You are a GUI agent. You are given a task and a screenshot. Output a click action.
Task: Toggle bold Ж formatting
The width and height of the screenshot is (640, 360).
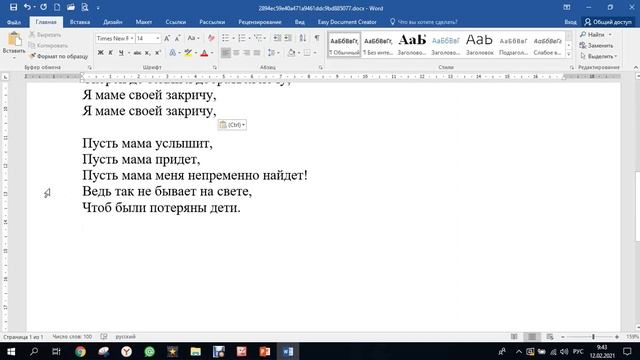tap(100, 53)
